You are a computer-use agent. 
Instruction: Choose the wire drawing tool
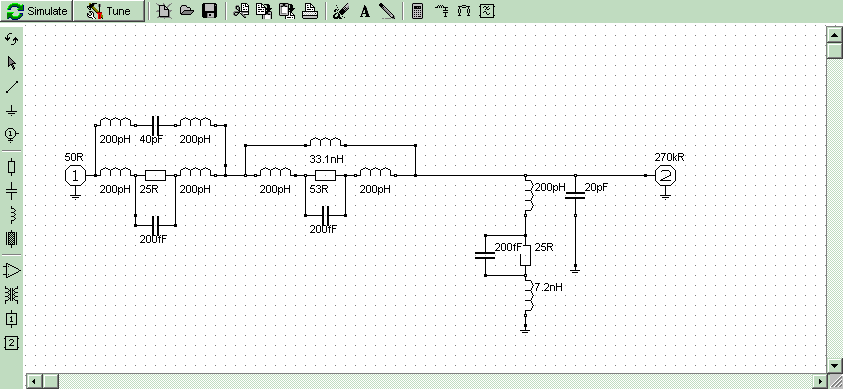(11, 87)
